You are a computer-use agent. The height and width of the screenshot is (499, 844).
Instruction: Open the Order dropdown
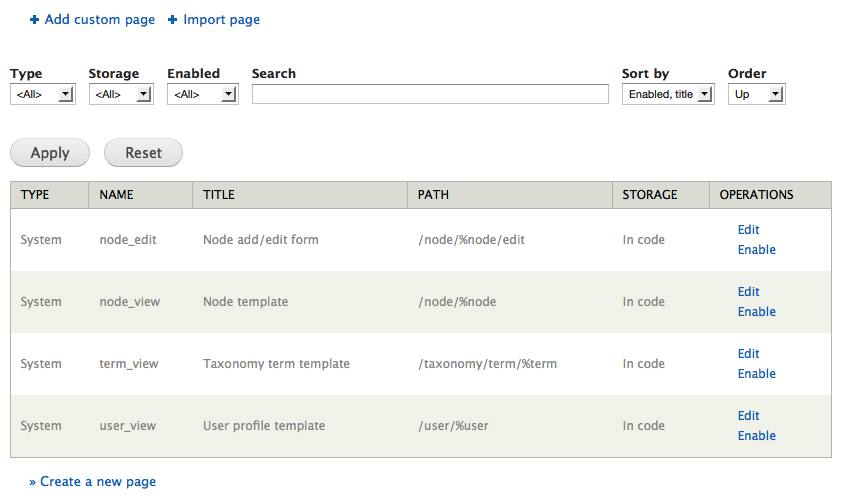756,94
